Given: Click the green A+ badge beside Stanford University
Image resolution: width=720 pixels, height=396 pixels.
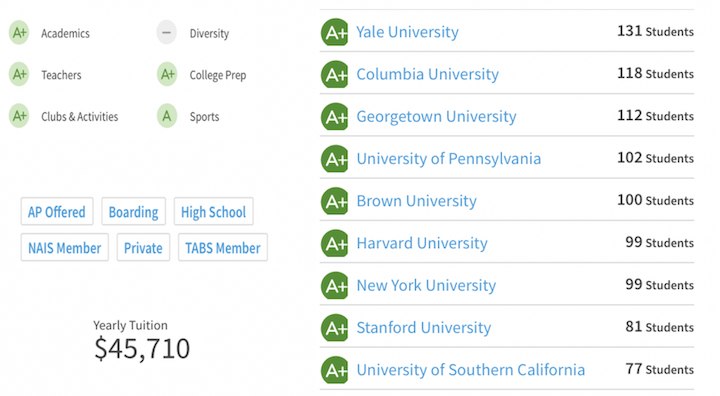Looking at the screenshot, I should point(335,328).
